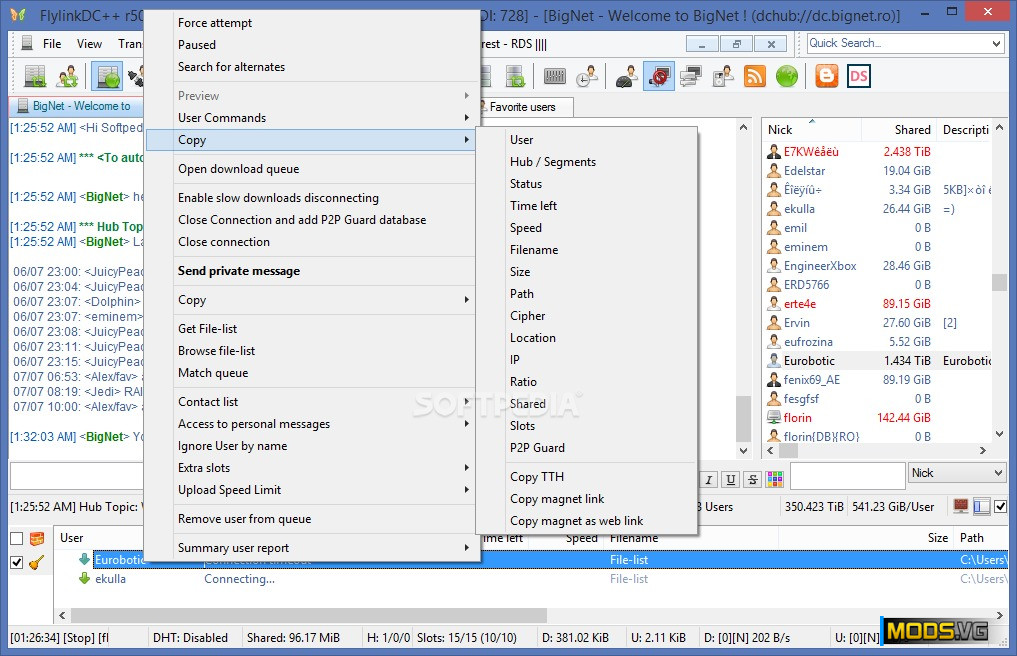
Task: Toggle the checkbox right of hub stats
Action: [1000, 507]
